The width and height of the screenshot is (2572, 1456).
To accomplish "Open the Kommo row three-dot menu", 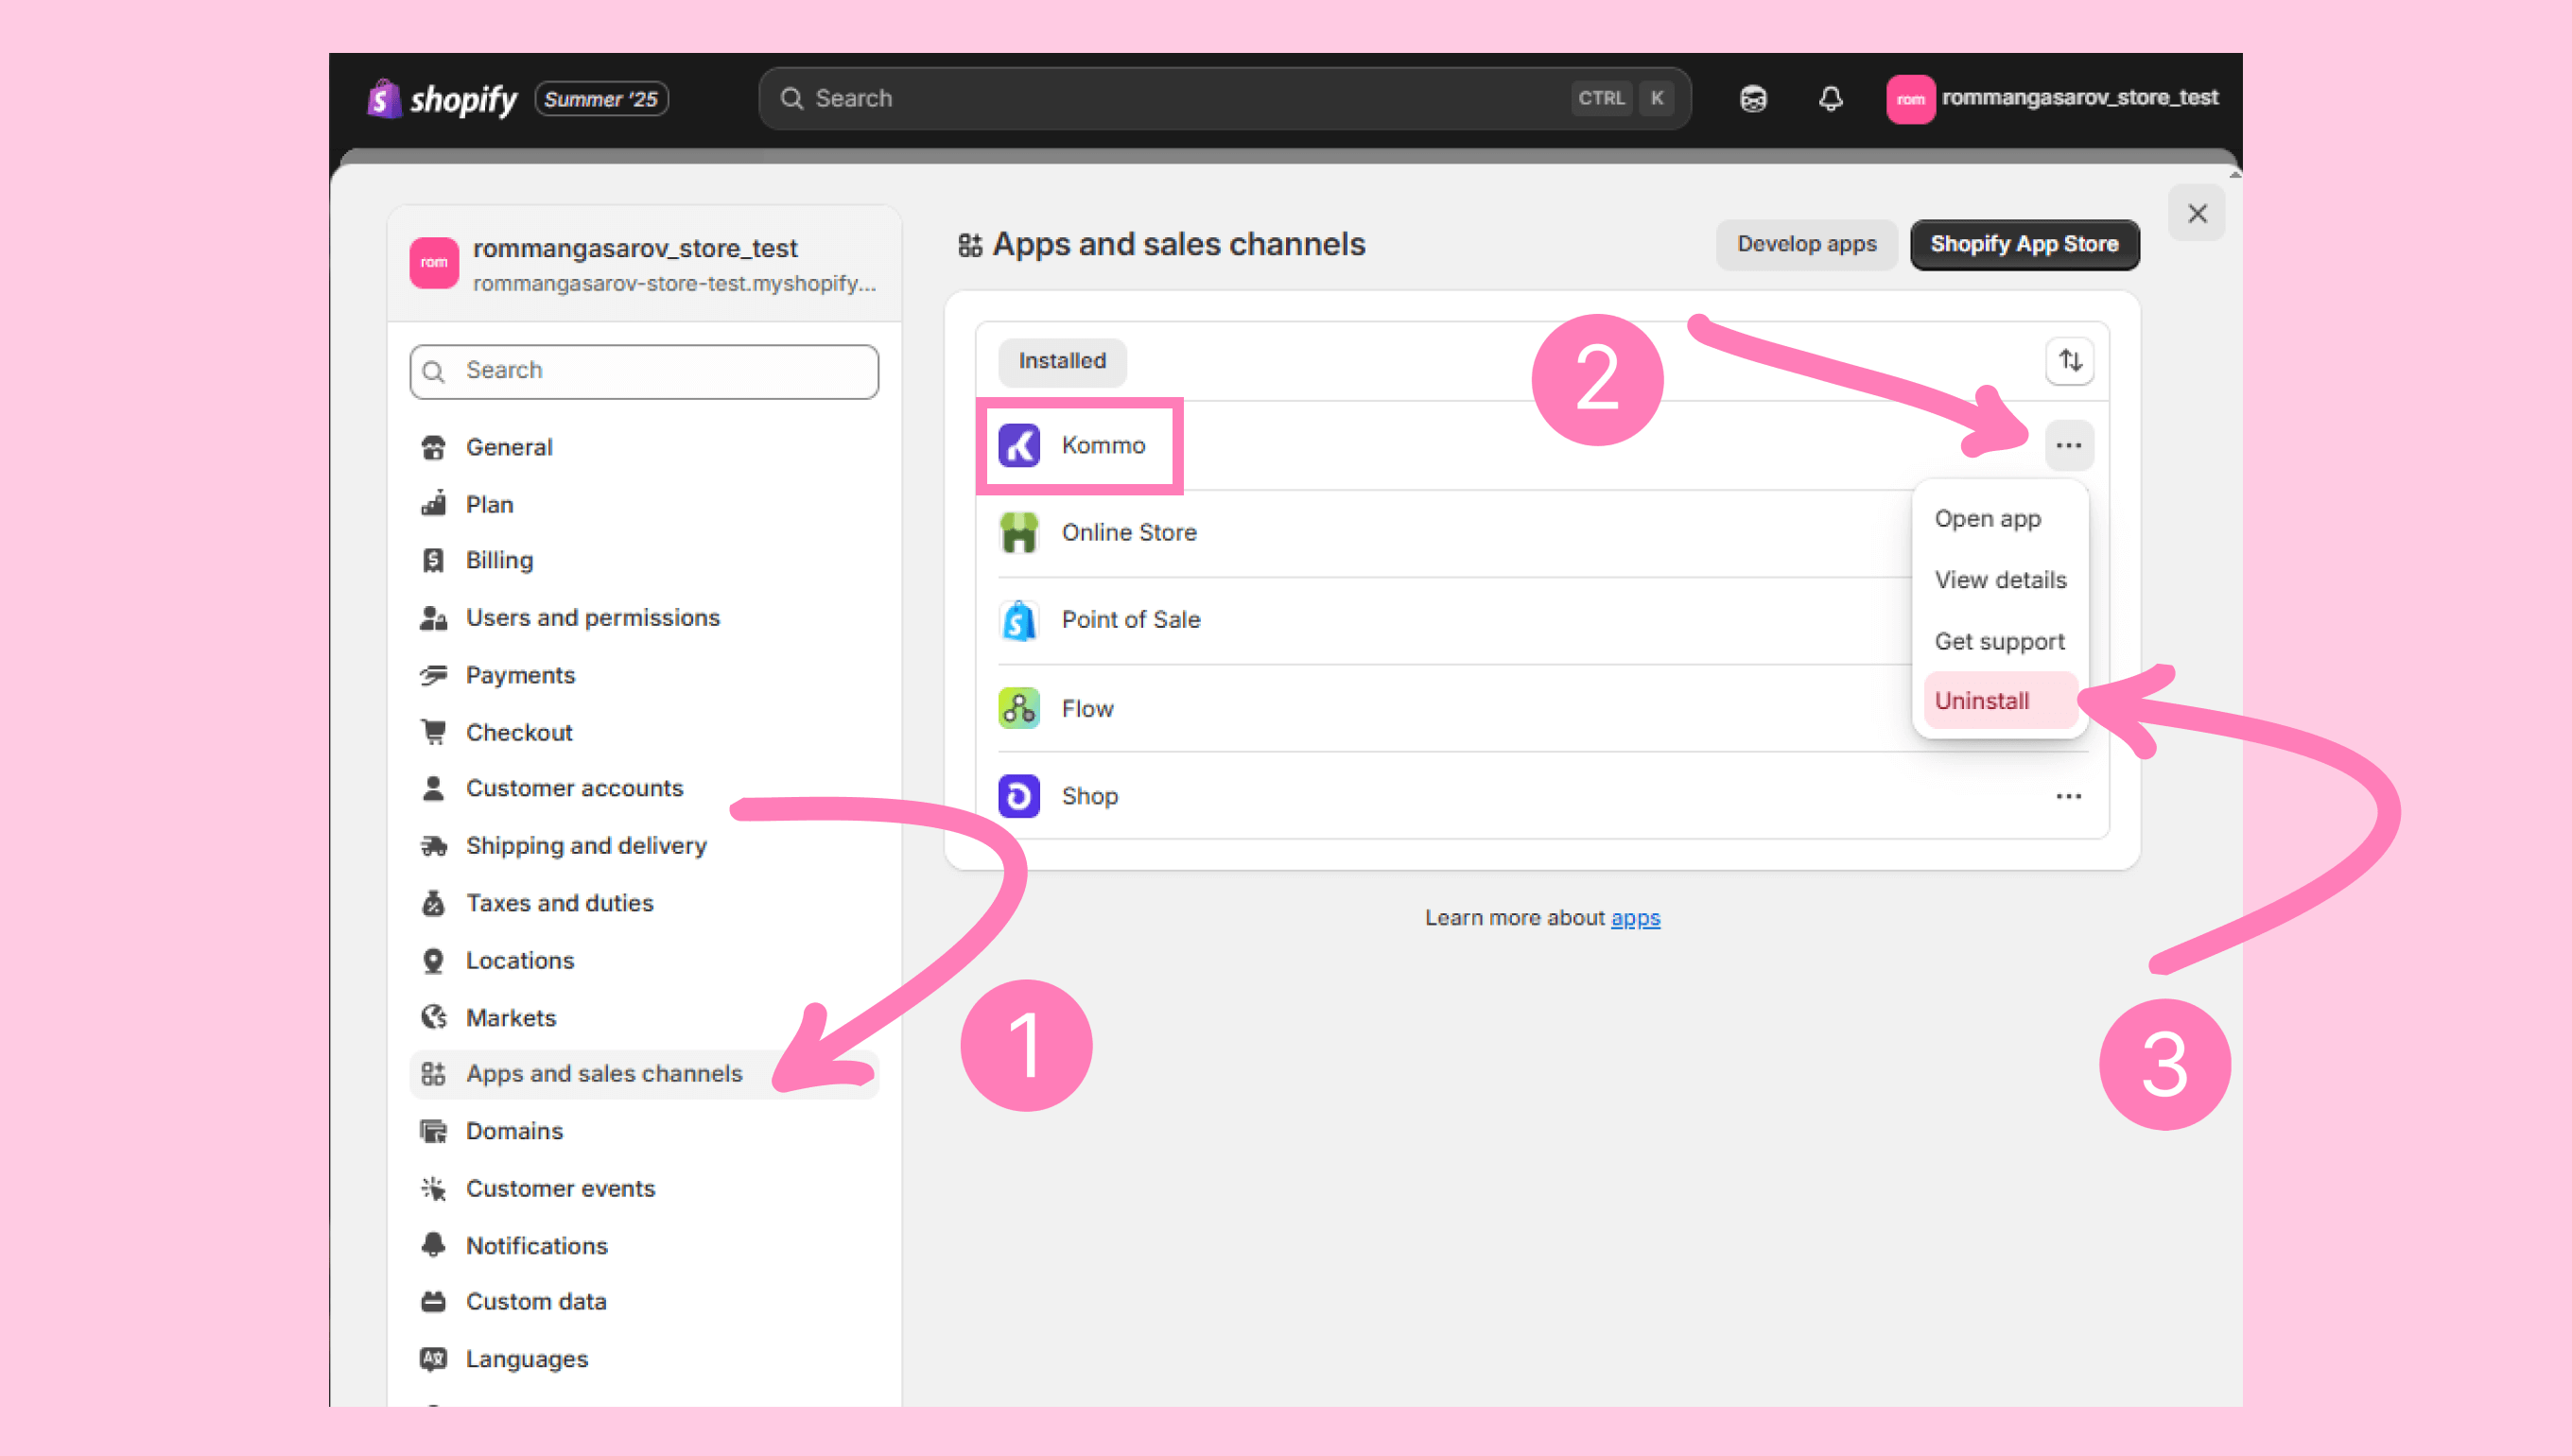I will [x=2068, y=446].
